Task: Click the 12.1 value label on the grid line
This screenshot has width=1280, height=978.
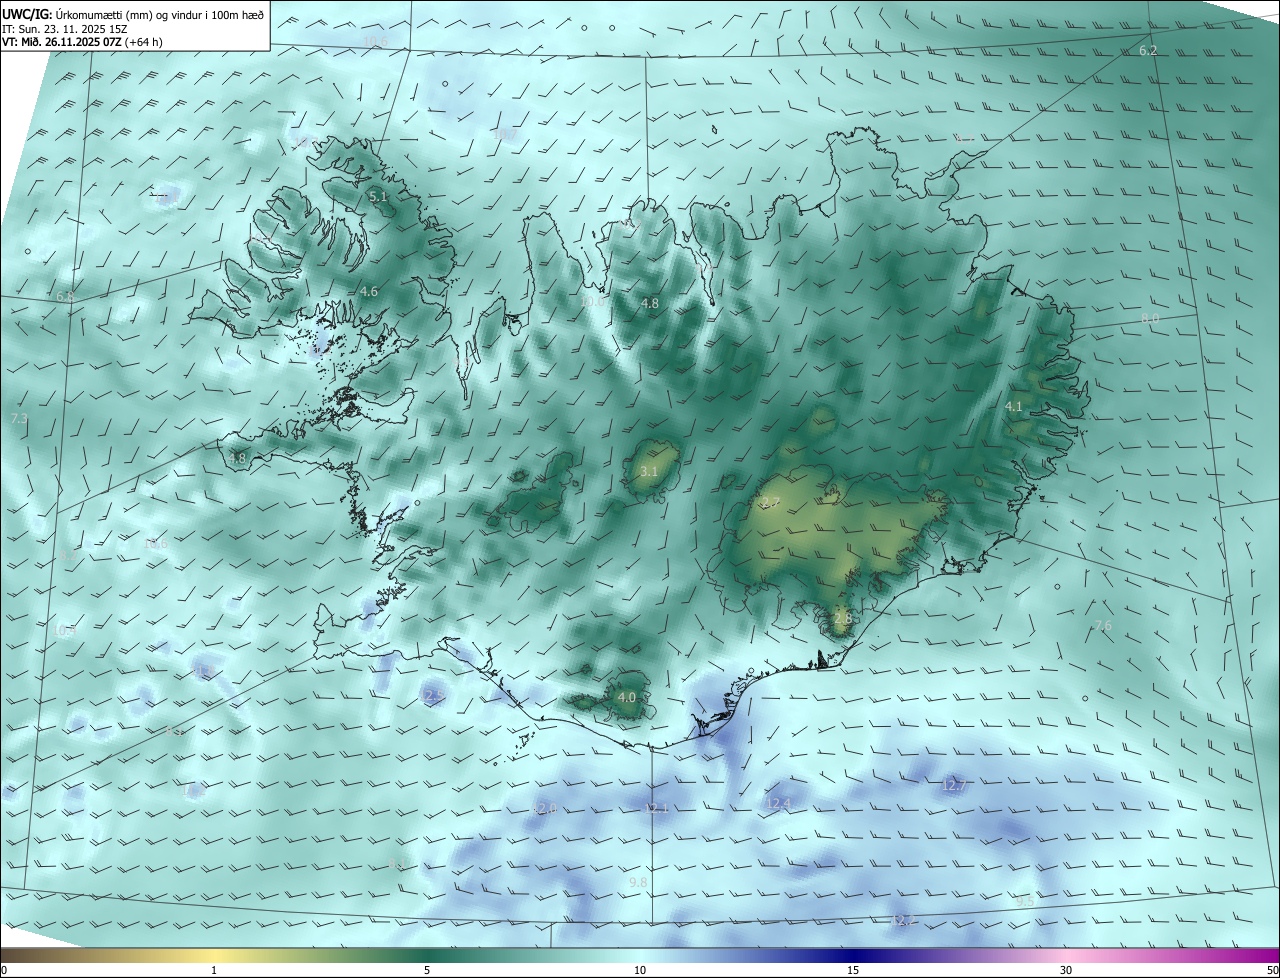Action: [656, 808]
